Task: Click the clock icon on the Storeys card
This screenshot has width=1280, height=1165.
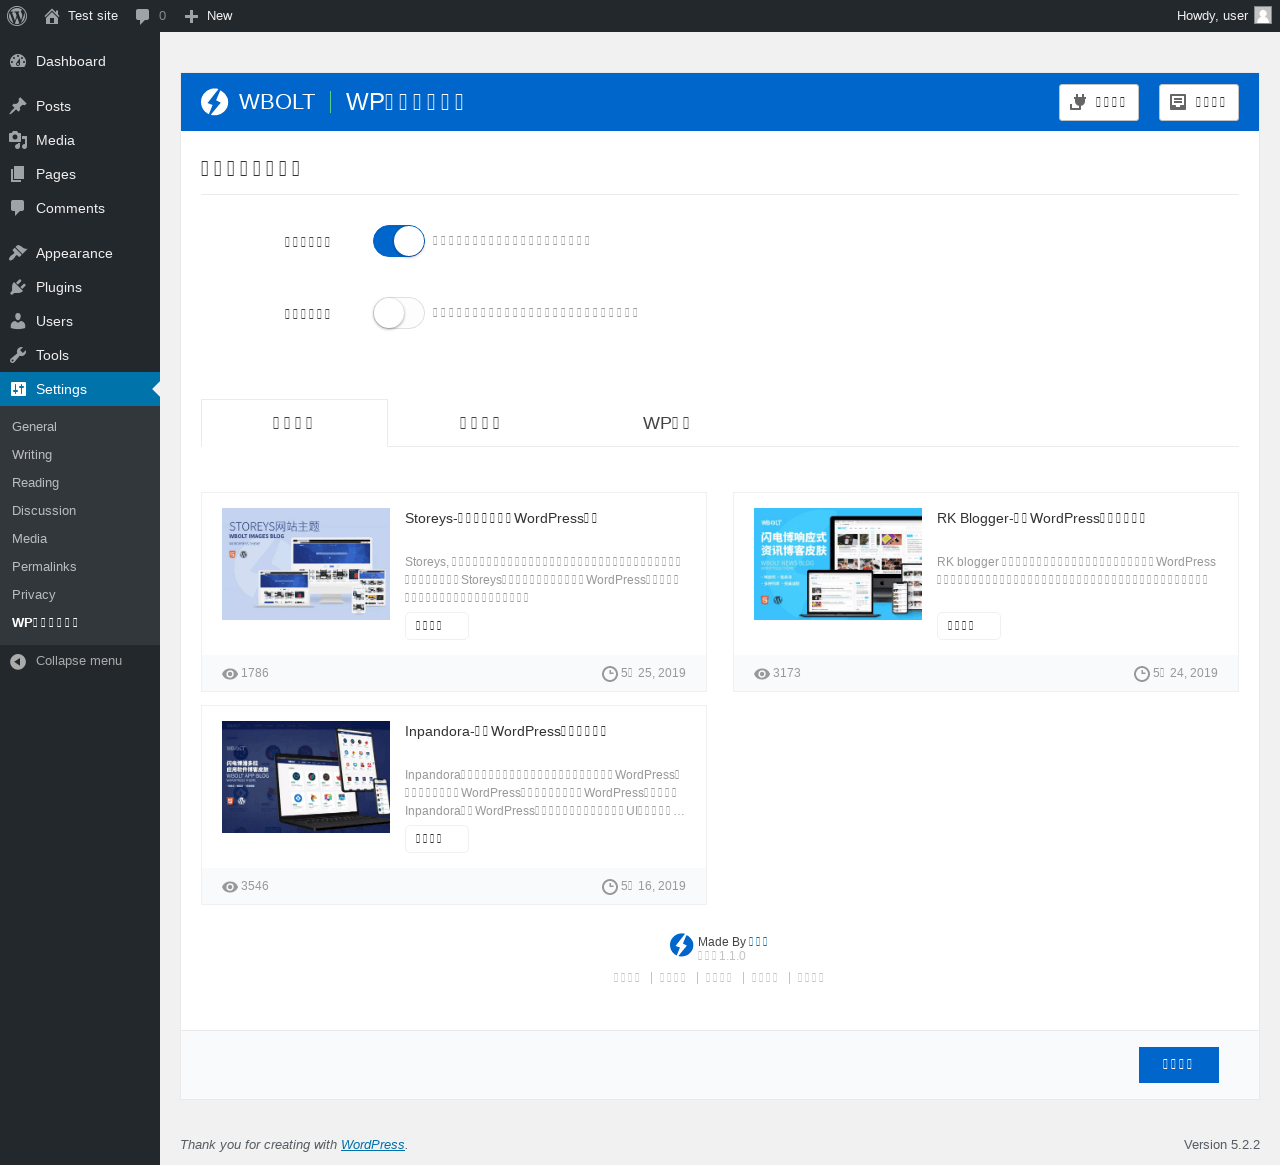Action: pos(610,674)
